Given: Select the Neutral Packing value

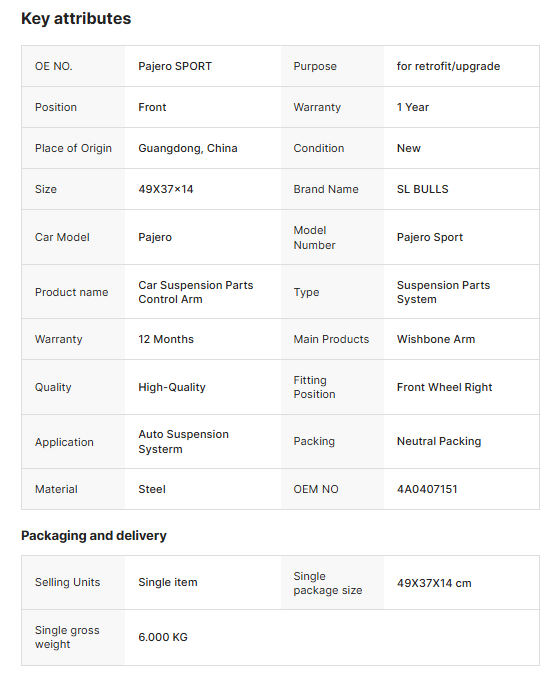Looking at the screenshot, I should click(439, 441).
